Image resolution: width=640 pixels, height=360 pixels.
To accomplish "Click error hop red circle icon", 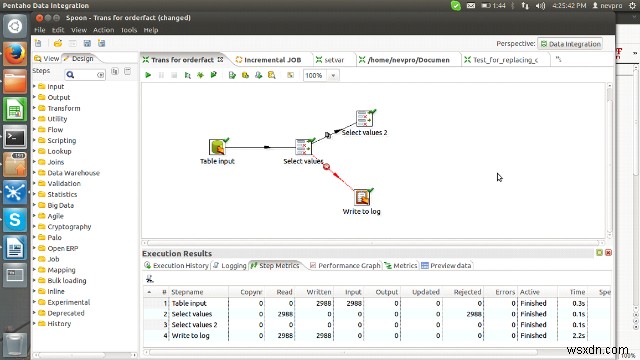I will click(326, 167).
